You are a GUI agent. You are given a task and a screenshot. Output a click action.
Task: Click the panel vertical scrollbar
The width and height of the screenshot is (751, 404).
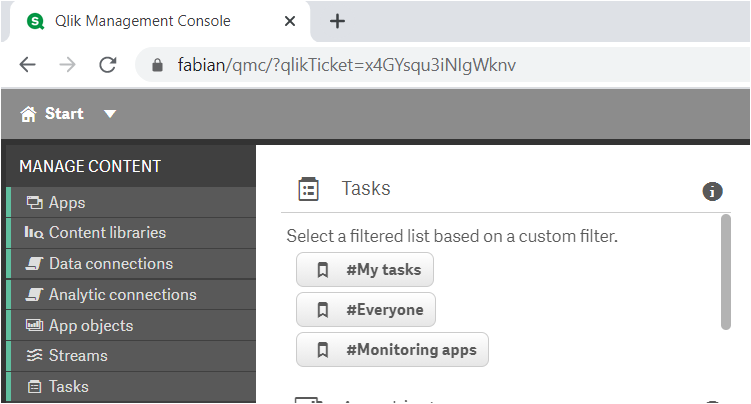[x=726, y=272]
